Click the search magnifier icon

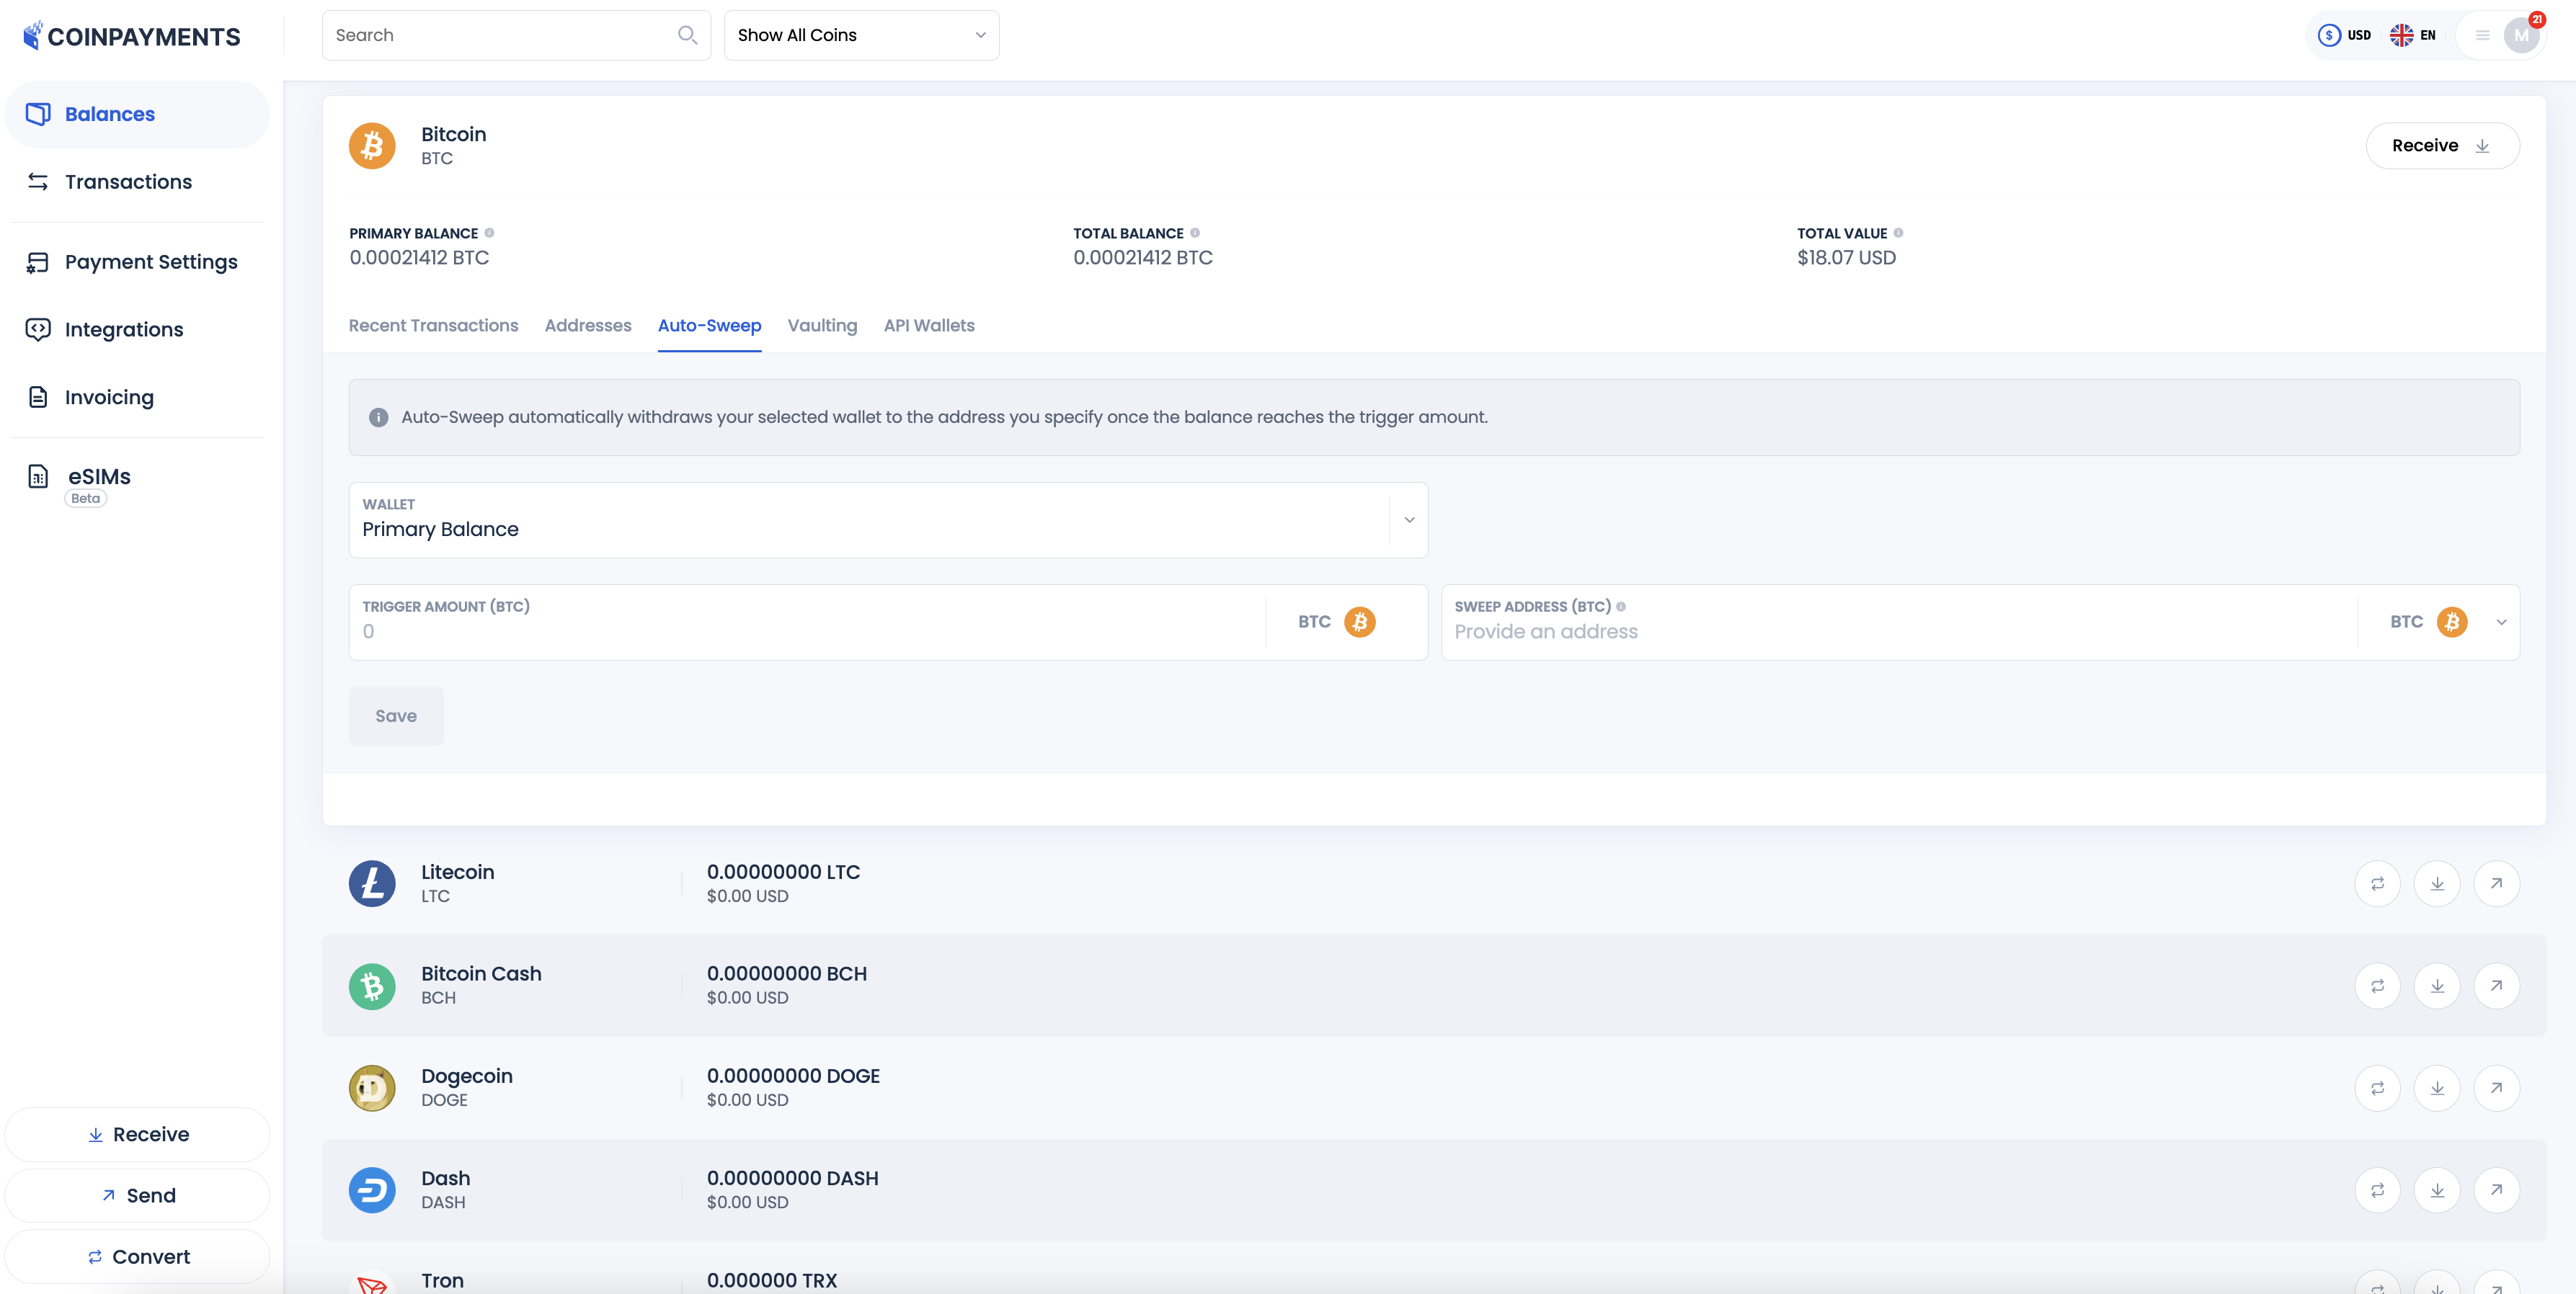click(687, 35)
